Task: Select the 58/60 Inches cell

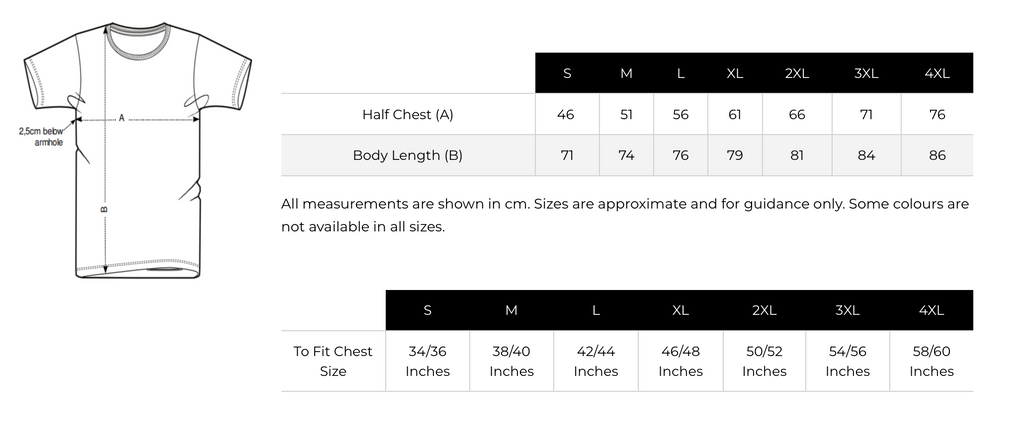Action: pos(931,361)
